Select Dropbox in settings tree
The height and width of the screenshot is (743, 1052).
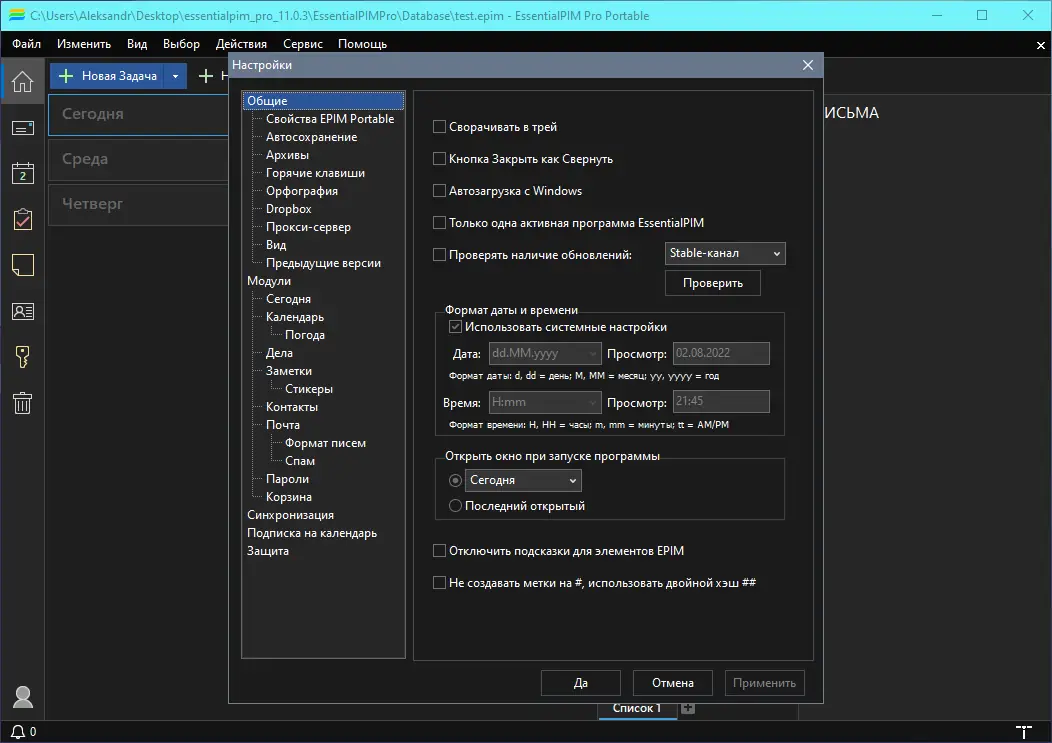[x=288, y=209]
